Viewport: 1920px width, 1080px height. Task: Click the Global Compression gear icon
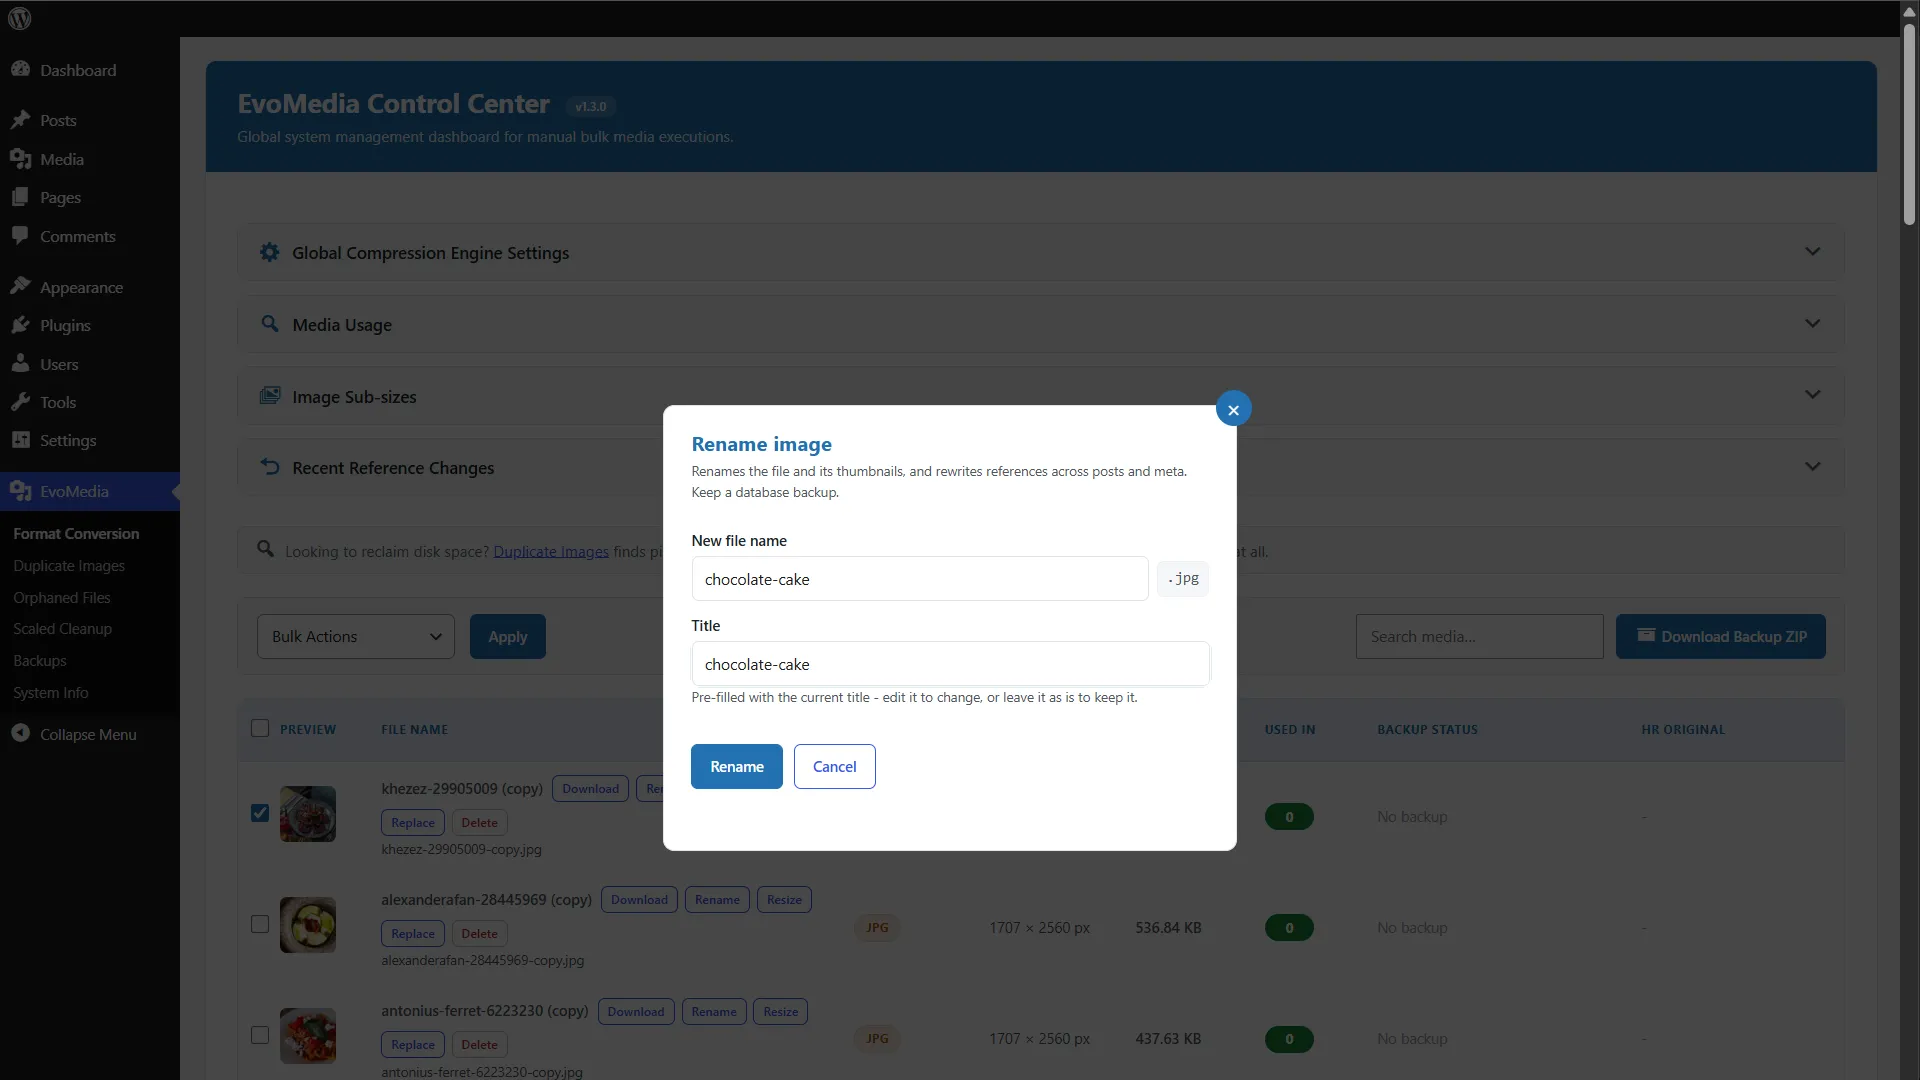click(269, 253)
